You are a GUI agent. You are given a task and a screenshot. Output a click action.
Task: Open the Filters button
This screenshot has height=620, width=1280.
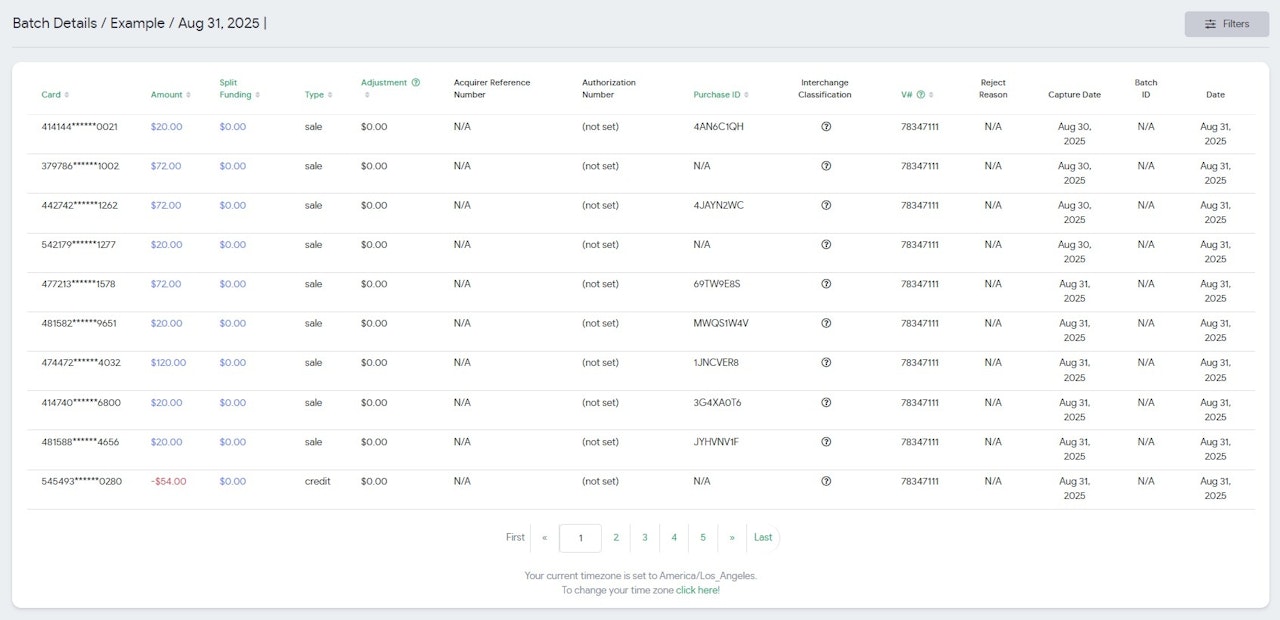[1227, 24]
